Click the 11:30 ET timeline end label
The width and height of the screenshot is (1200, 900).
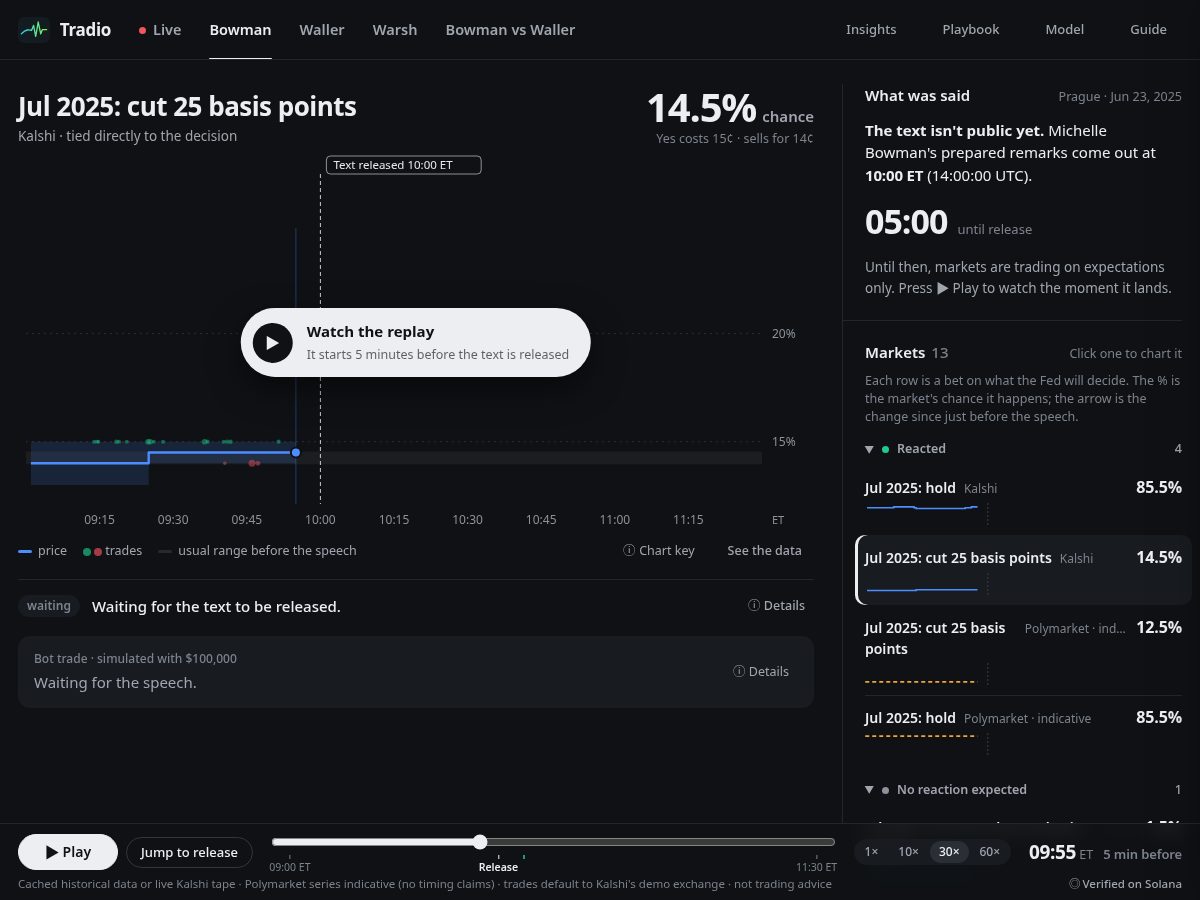(x=816, y=867)
